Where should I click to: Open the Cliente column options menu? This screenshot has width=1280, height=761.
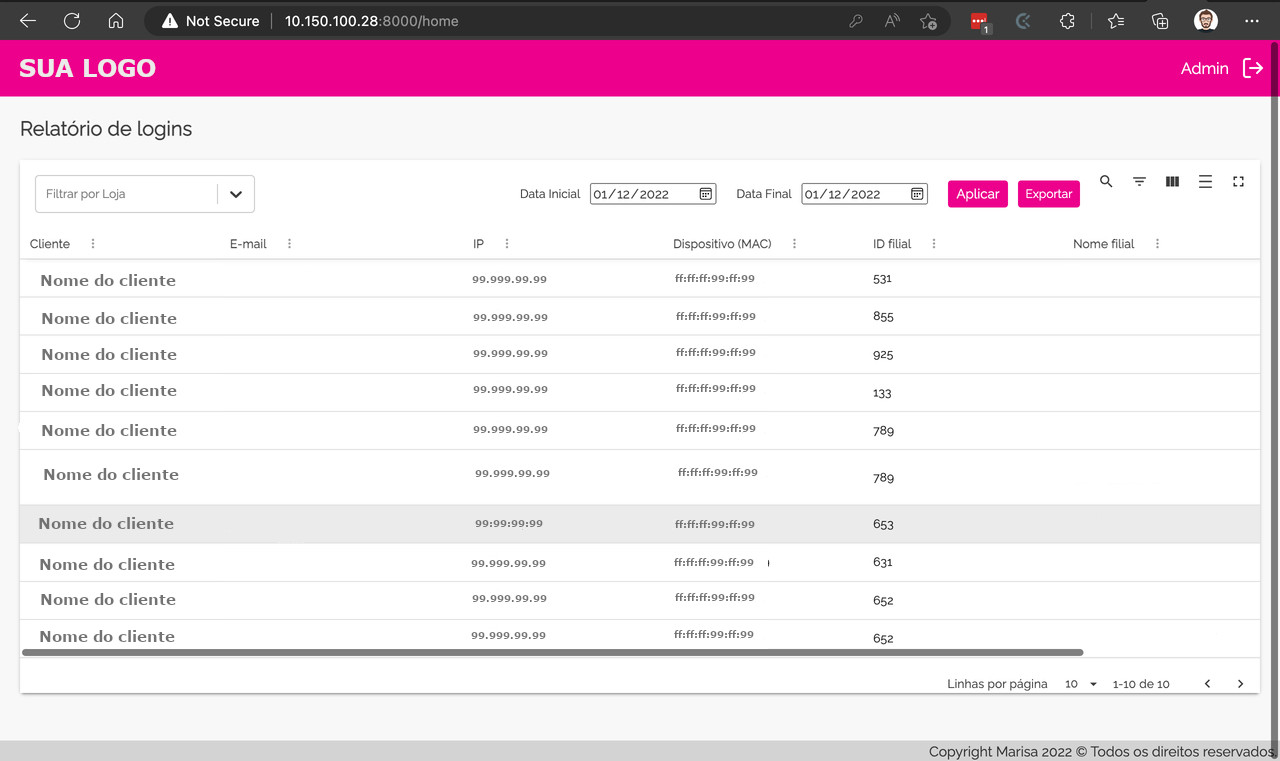click(x=91, y=243)
